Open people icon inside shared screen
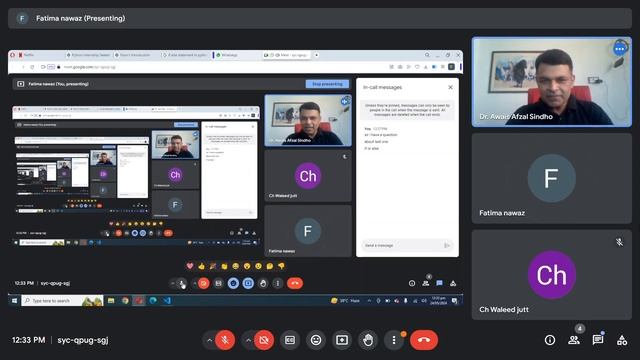Screen dimensions: 640x360 click(x=426, y=283)
